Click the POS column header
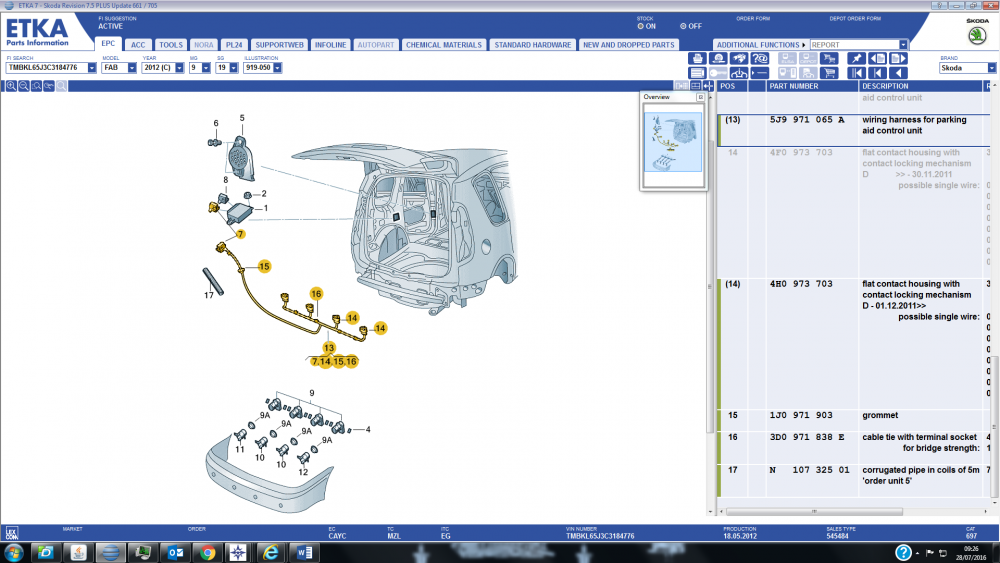 tap(732, 86)
